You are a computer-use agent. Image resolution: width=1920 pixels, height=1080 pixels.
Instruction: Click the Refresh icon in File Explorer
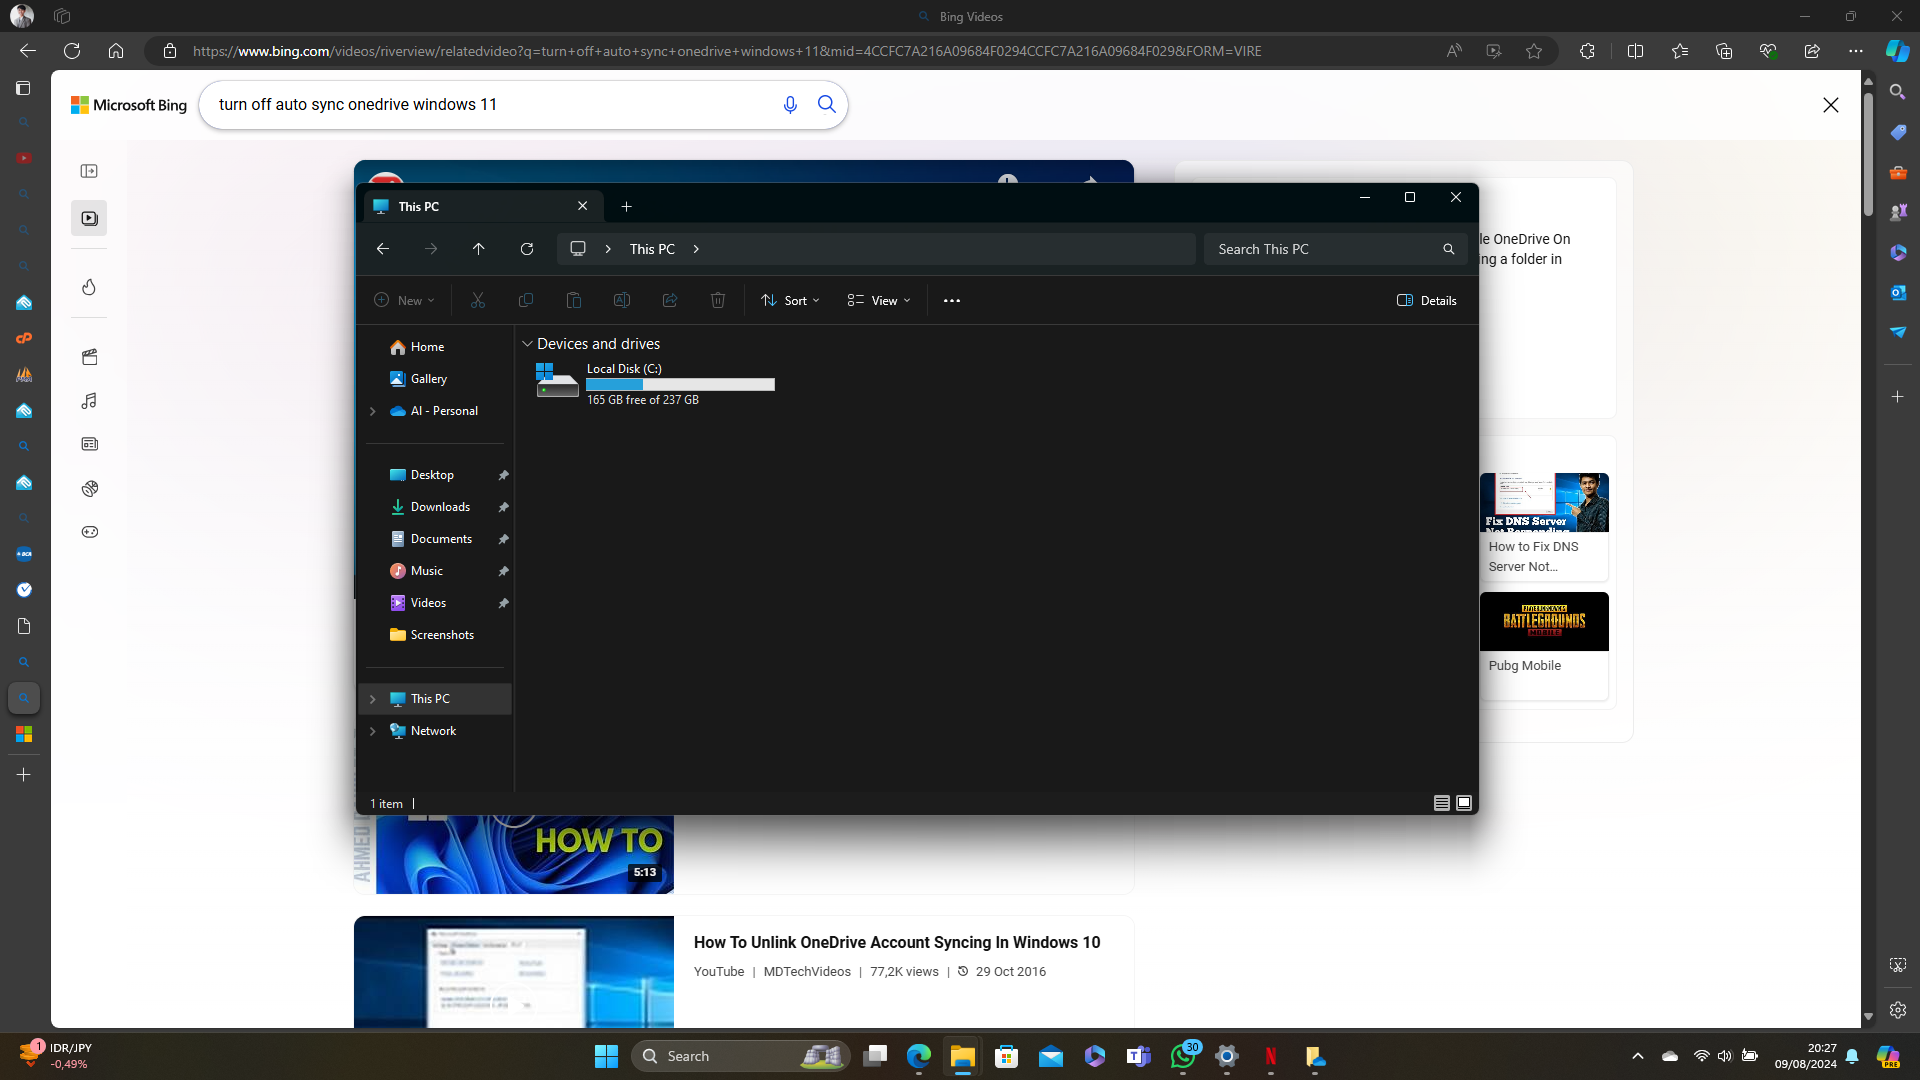point(527,249)
